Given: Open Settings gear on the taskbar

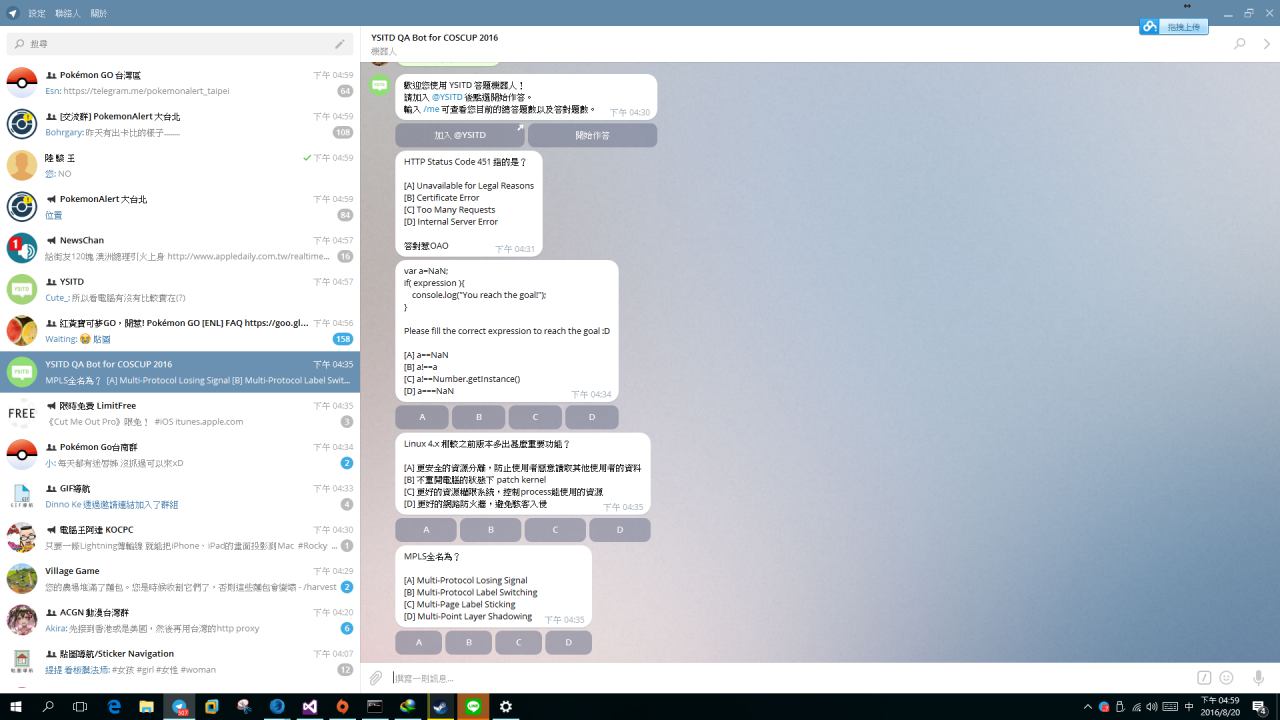Looking at the screenshot, I should tap(506, 706).
